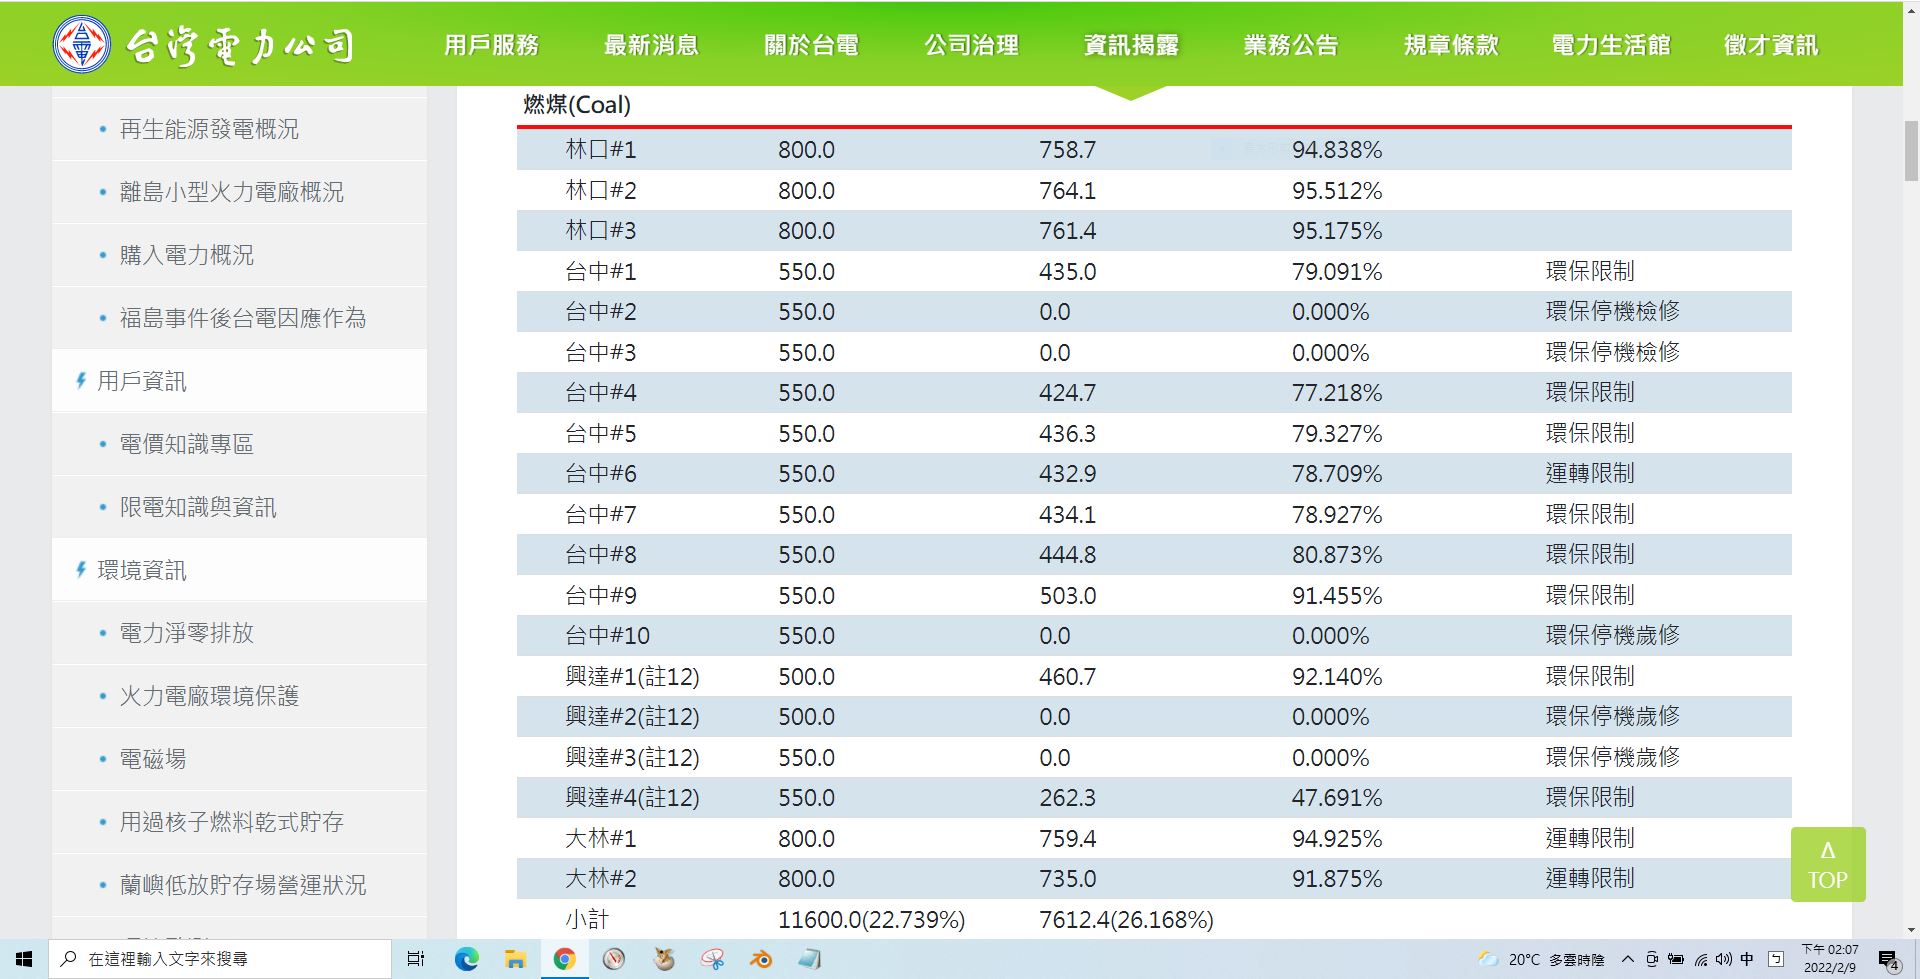Go to 離島小型火力電廠概況 sidebar link
1920x979 pixels.
click(231, 192)
